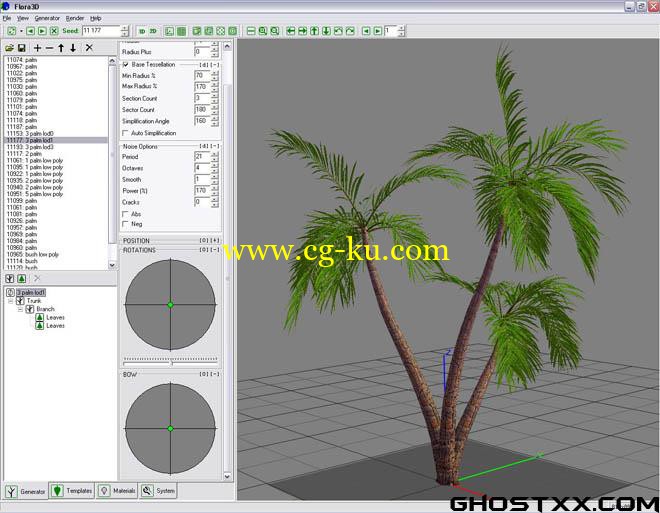Toggle the Base Tessellation checkbox
The height and width of the screenshot is (513, 660).
pos(125,65)
